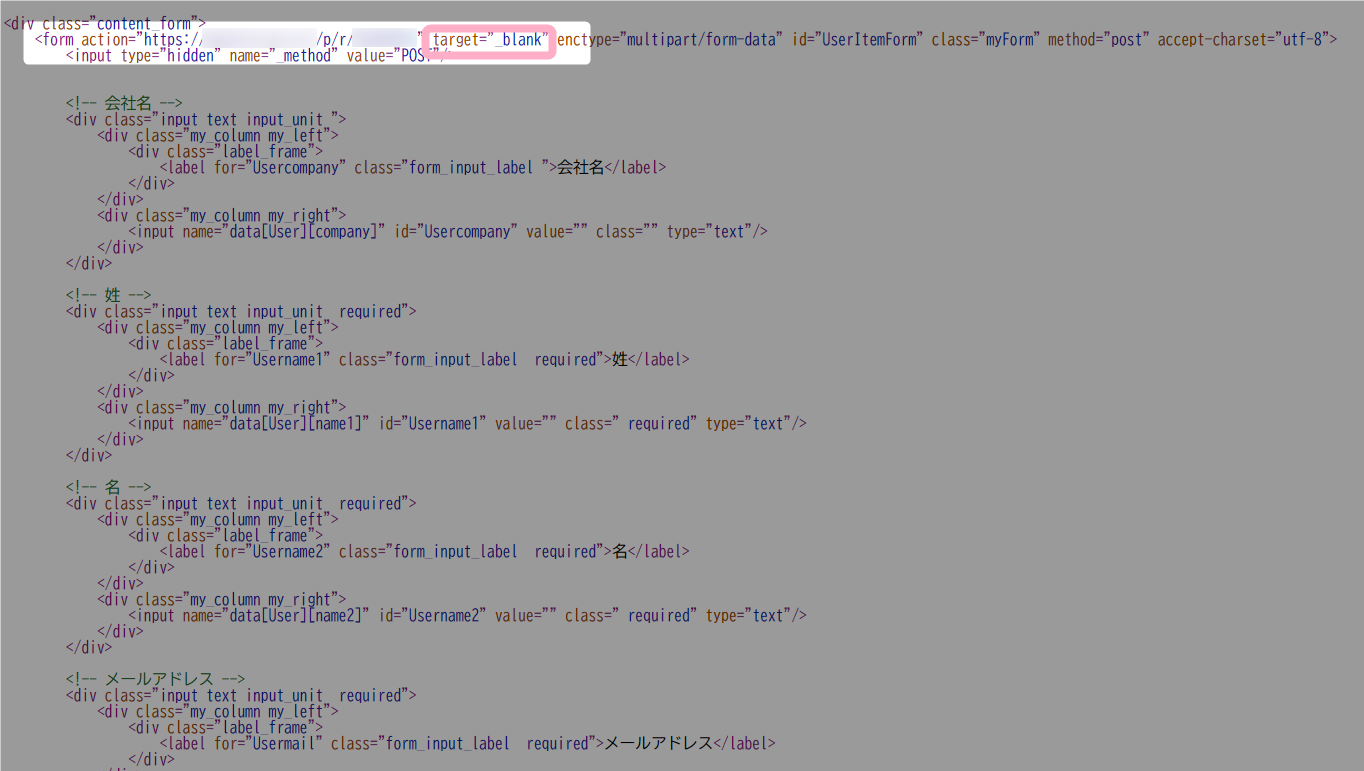Click id="Username2" in the name2 input line
Image resolution: width=1364 pixels, height=771 pixels.
coord(432,616)
